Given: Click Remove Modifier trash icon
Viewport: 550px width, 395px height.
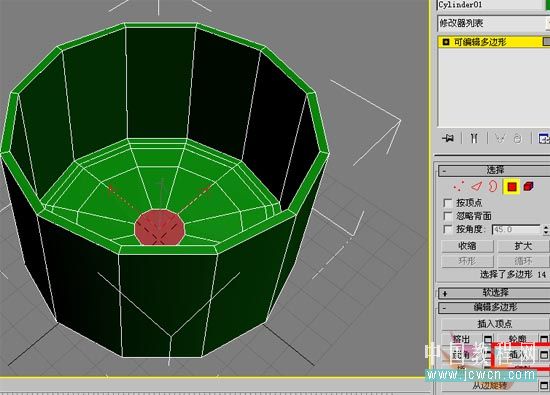Looking at the screenshot, I should pos(517,139).
